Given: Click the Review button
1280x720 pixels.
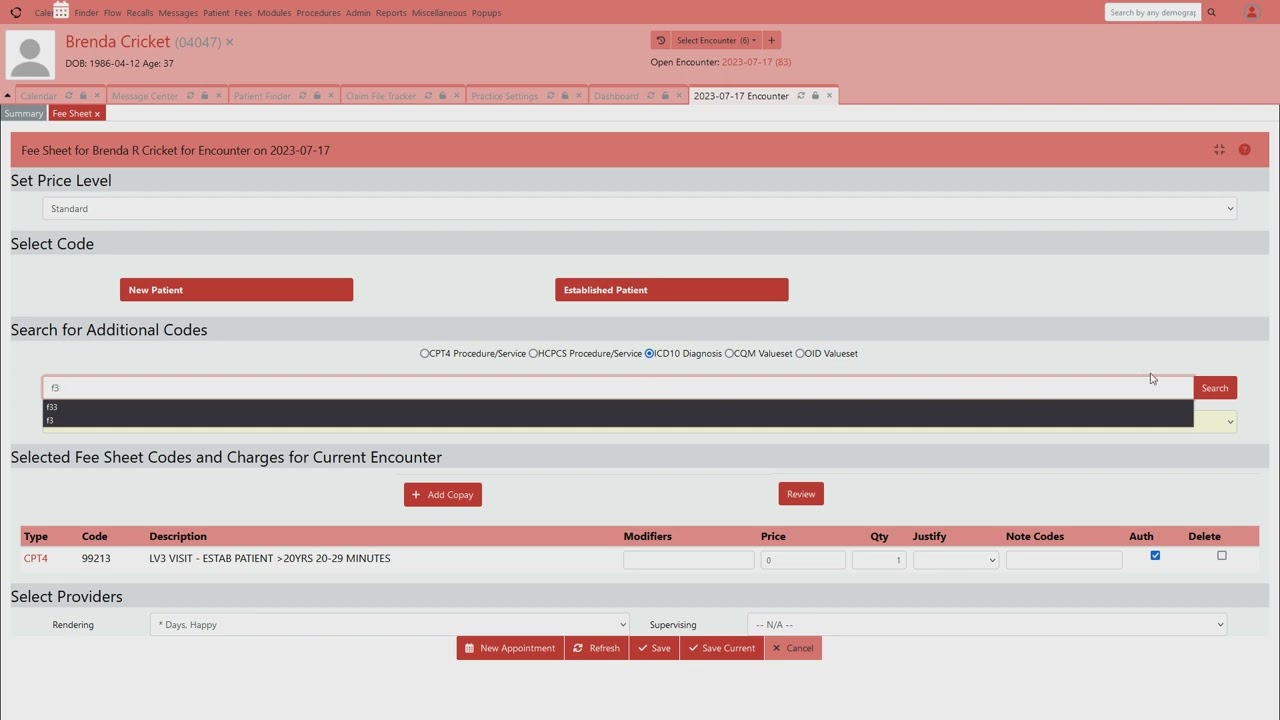Looking at the screenshot, I should tap(801, 494).
